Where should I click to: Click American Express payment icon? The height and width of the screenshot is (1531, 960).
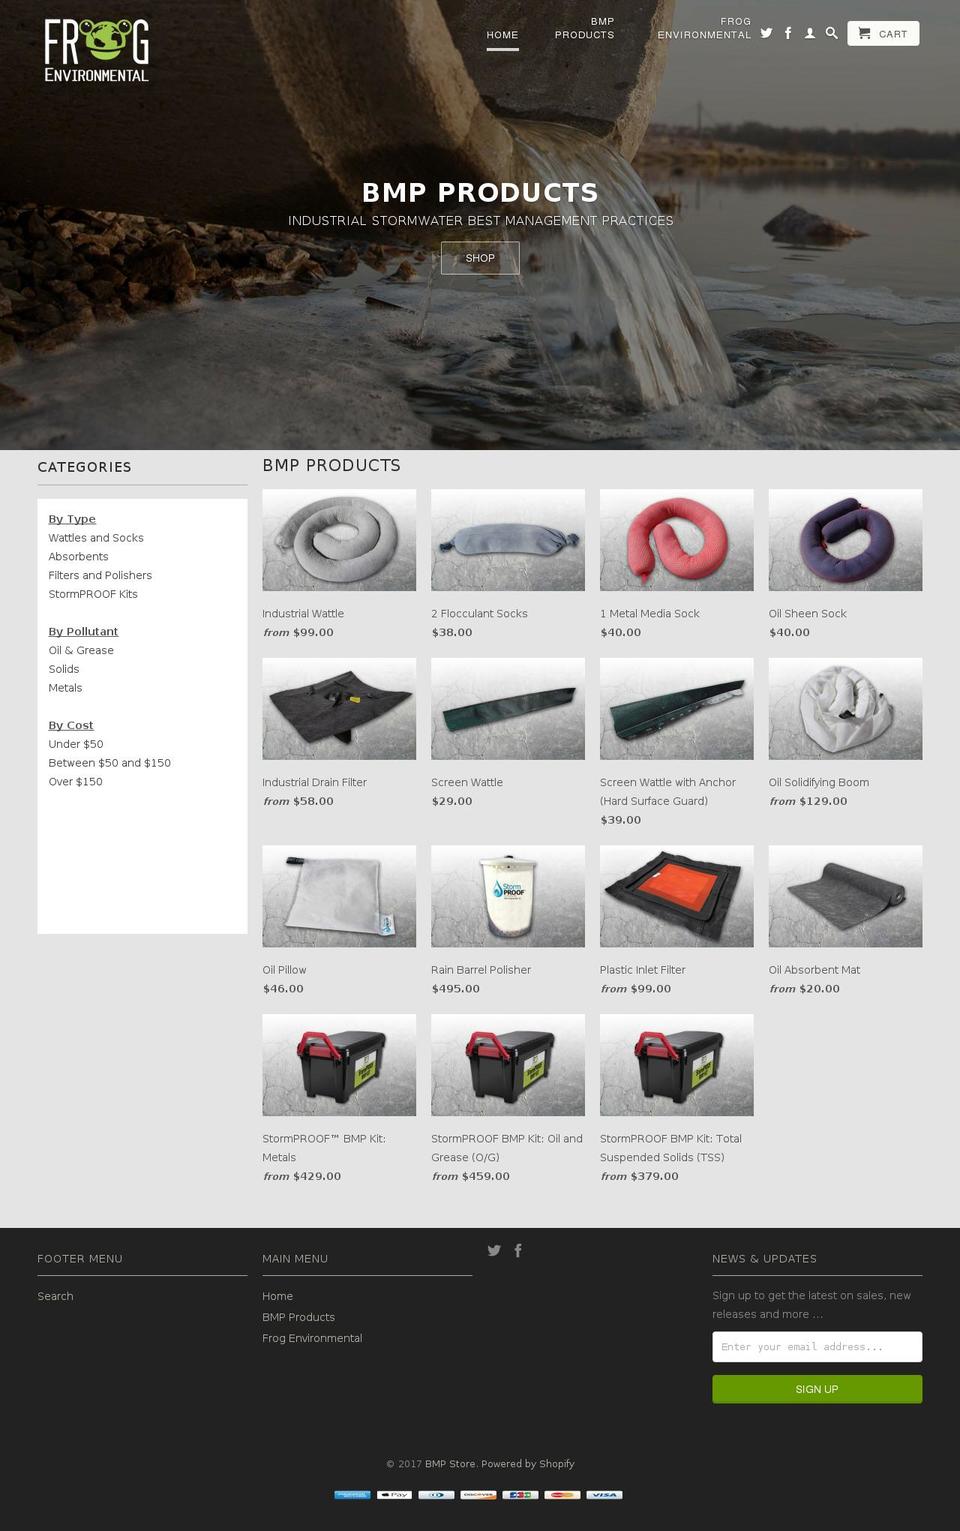tap(352, 1495)
